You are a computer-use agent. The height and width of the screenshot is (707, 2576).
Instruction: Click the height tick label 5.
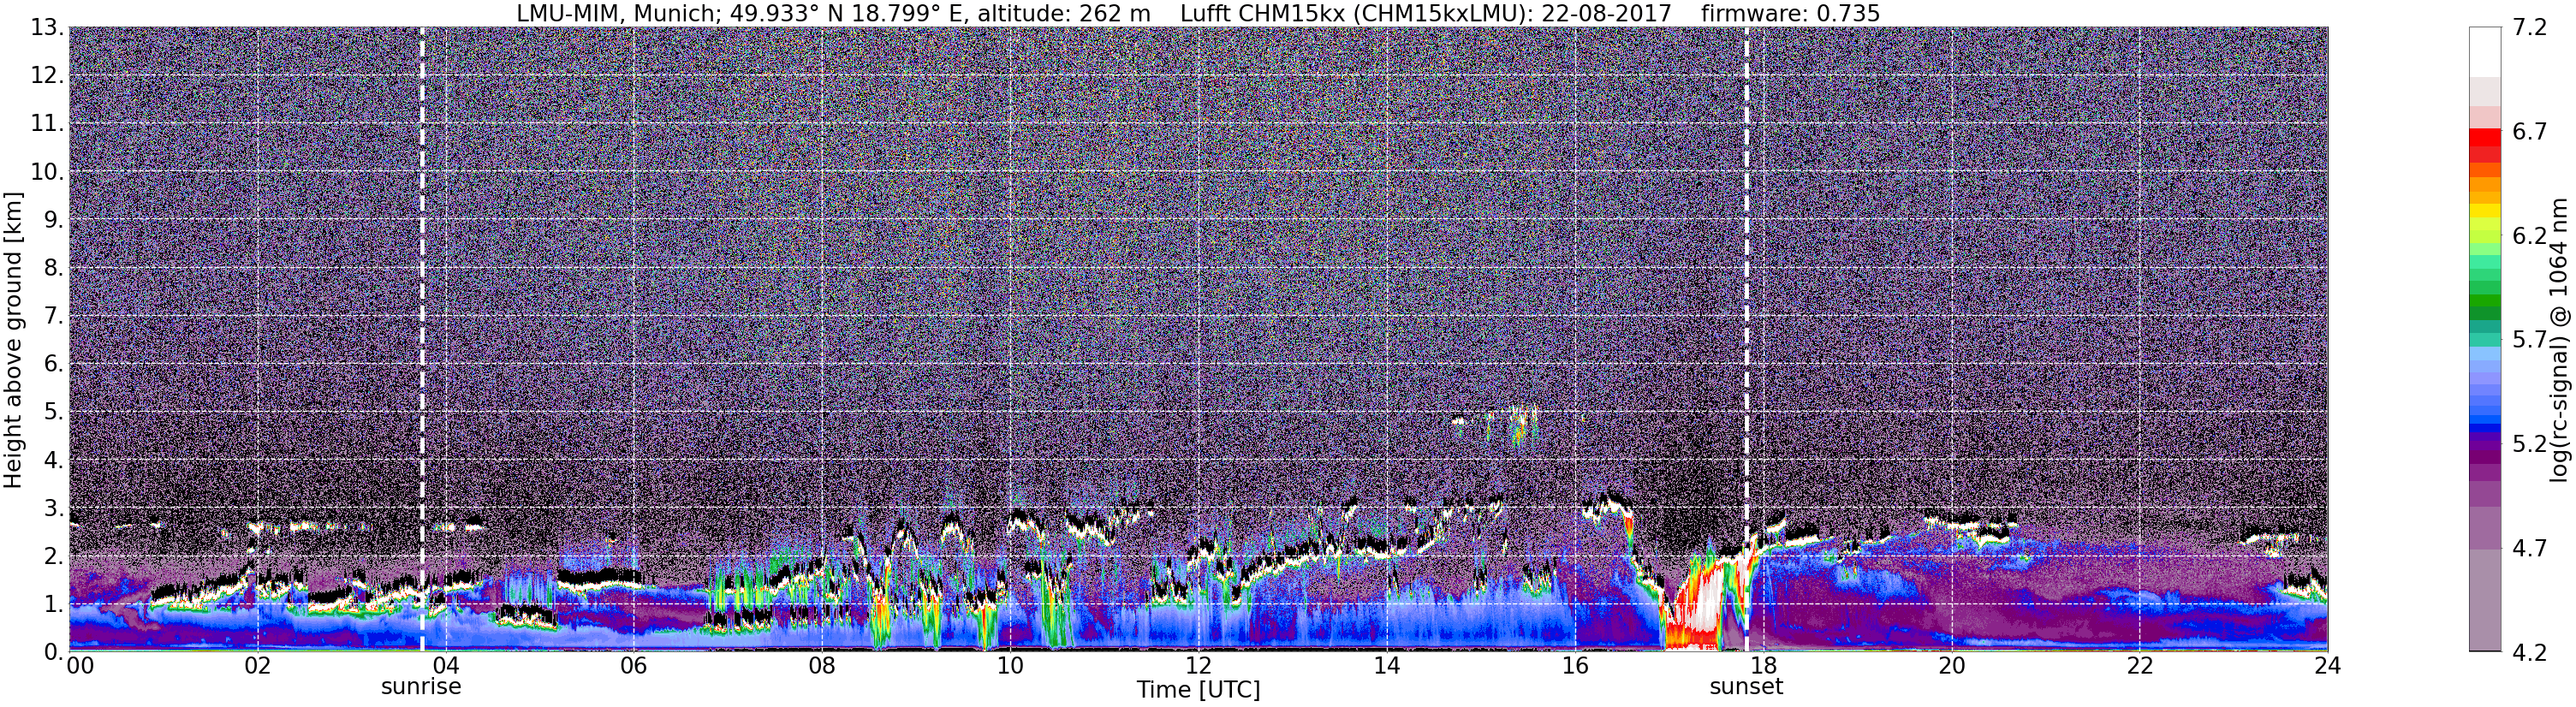54,411
